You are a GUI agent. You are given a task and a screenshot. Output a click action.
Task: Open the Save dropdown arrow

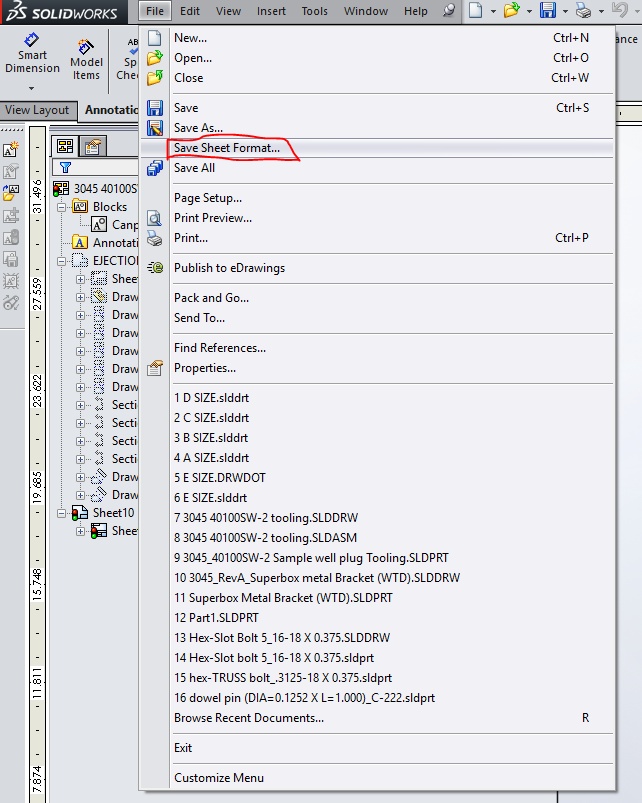pos(565,11)
